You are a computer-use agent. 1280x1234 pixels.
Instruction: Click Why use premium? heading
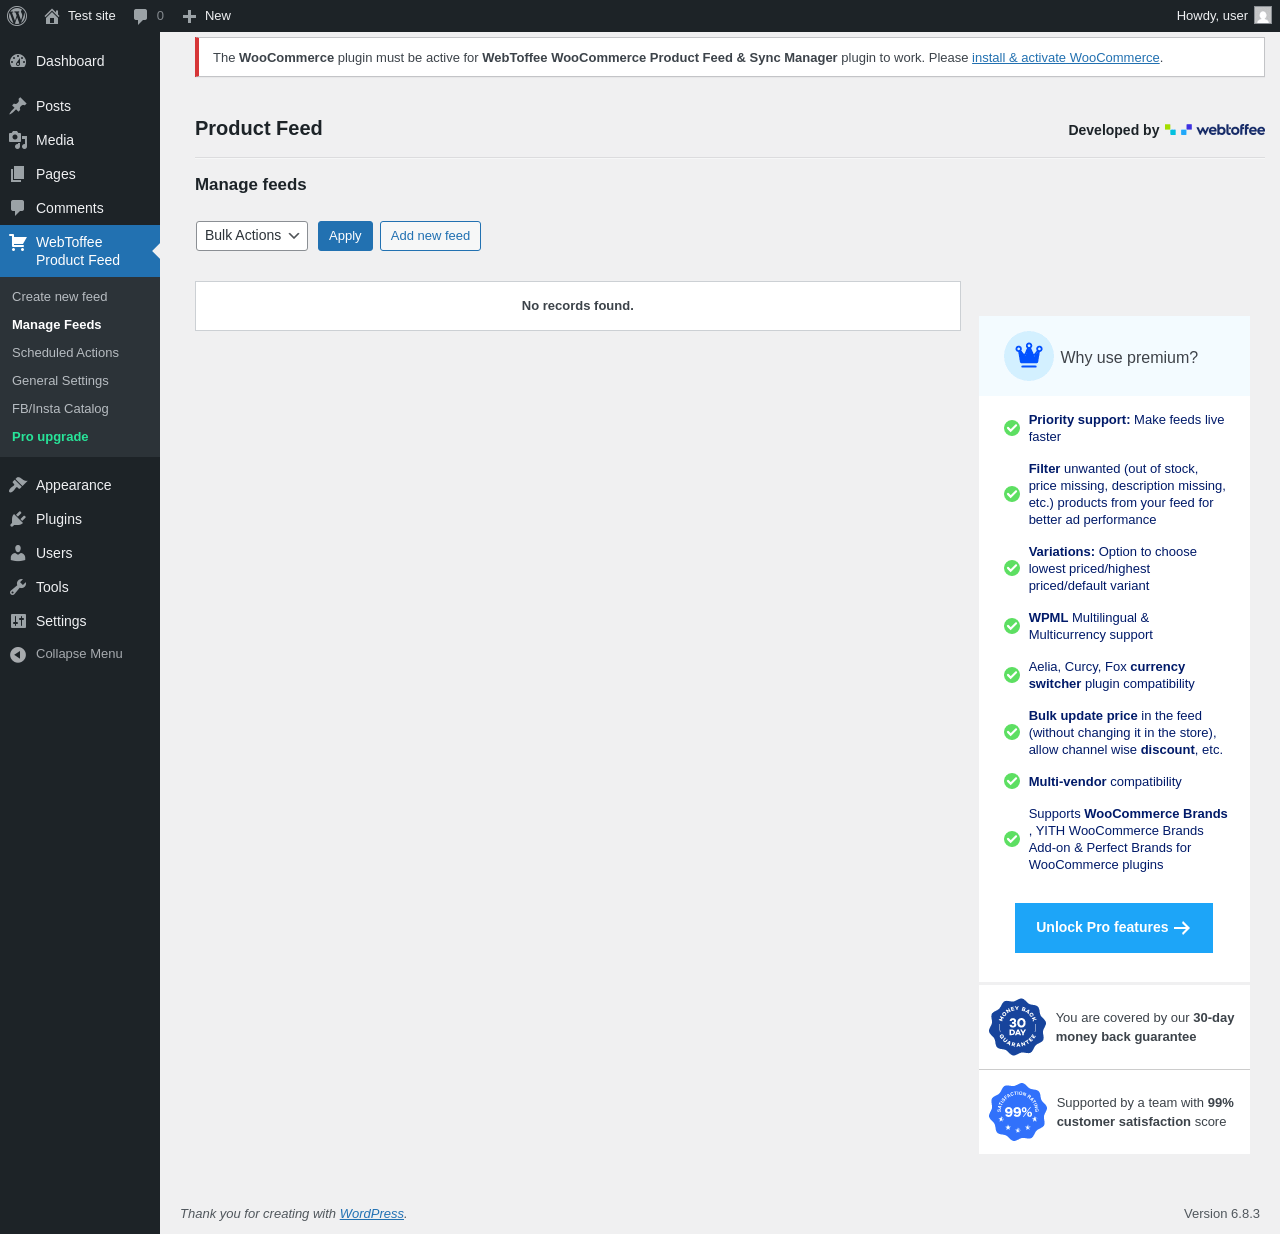point(1129,358)
